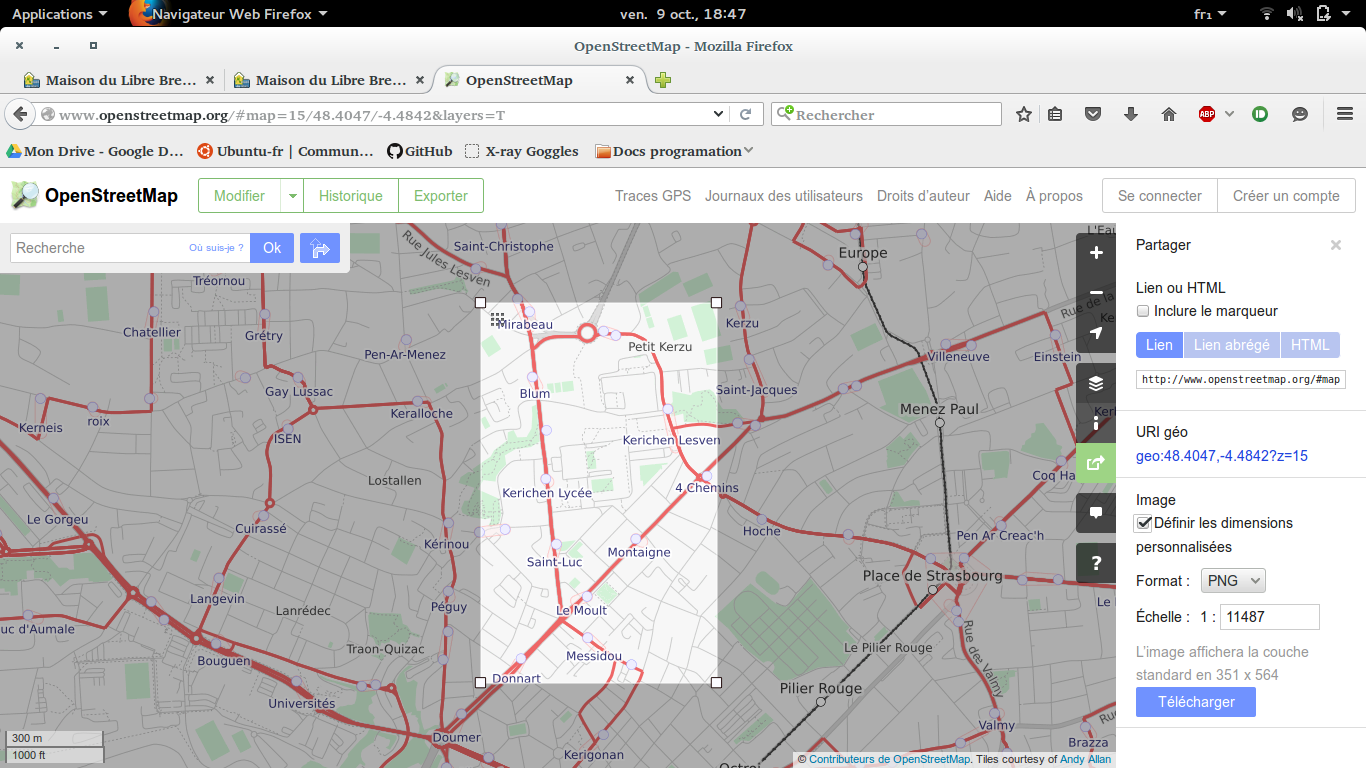
Task: Open the geo:48.4047,-4.4842?z=15 link
Action: [1222, 456]
